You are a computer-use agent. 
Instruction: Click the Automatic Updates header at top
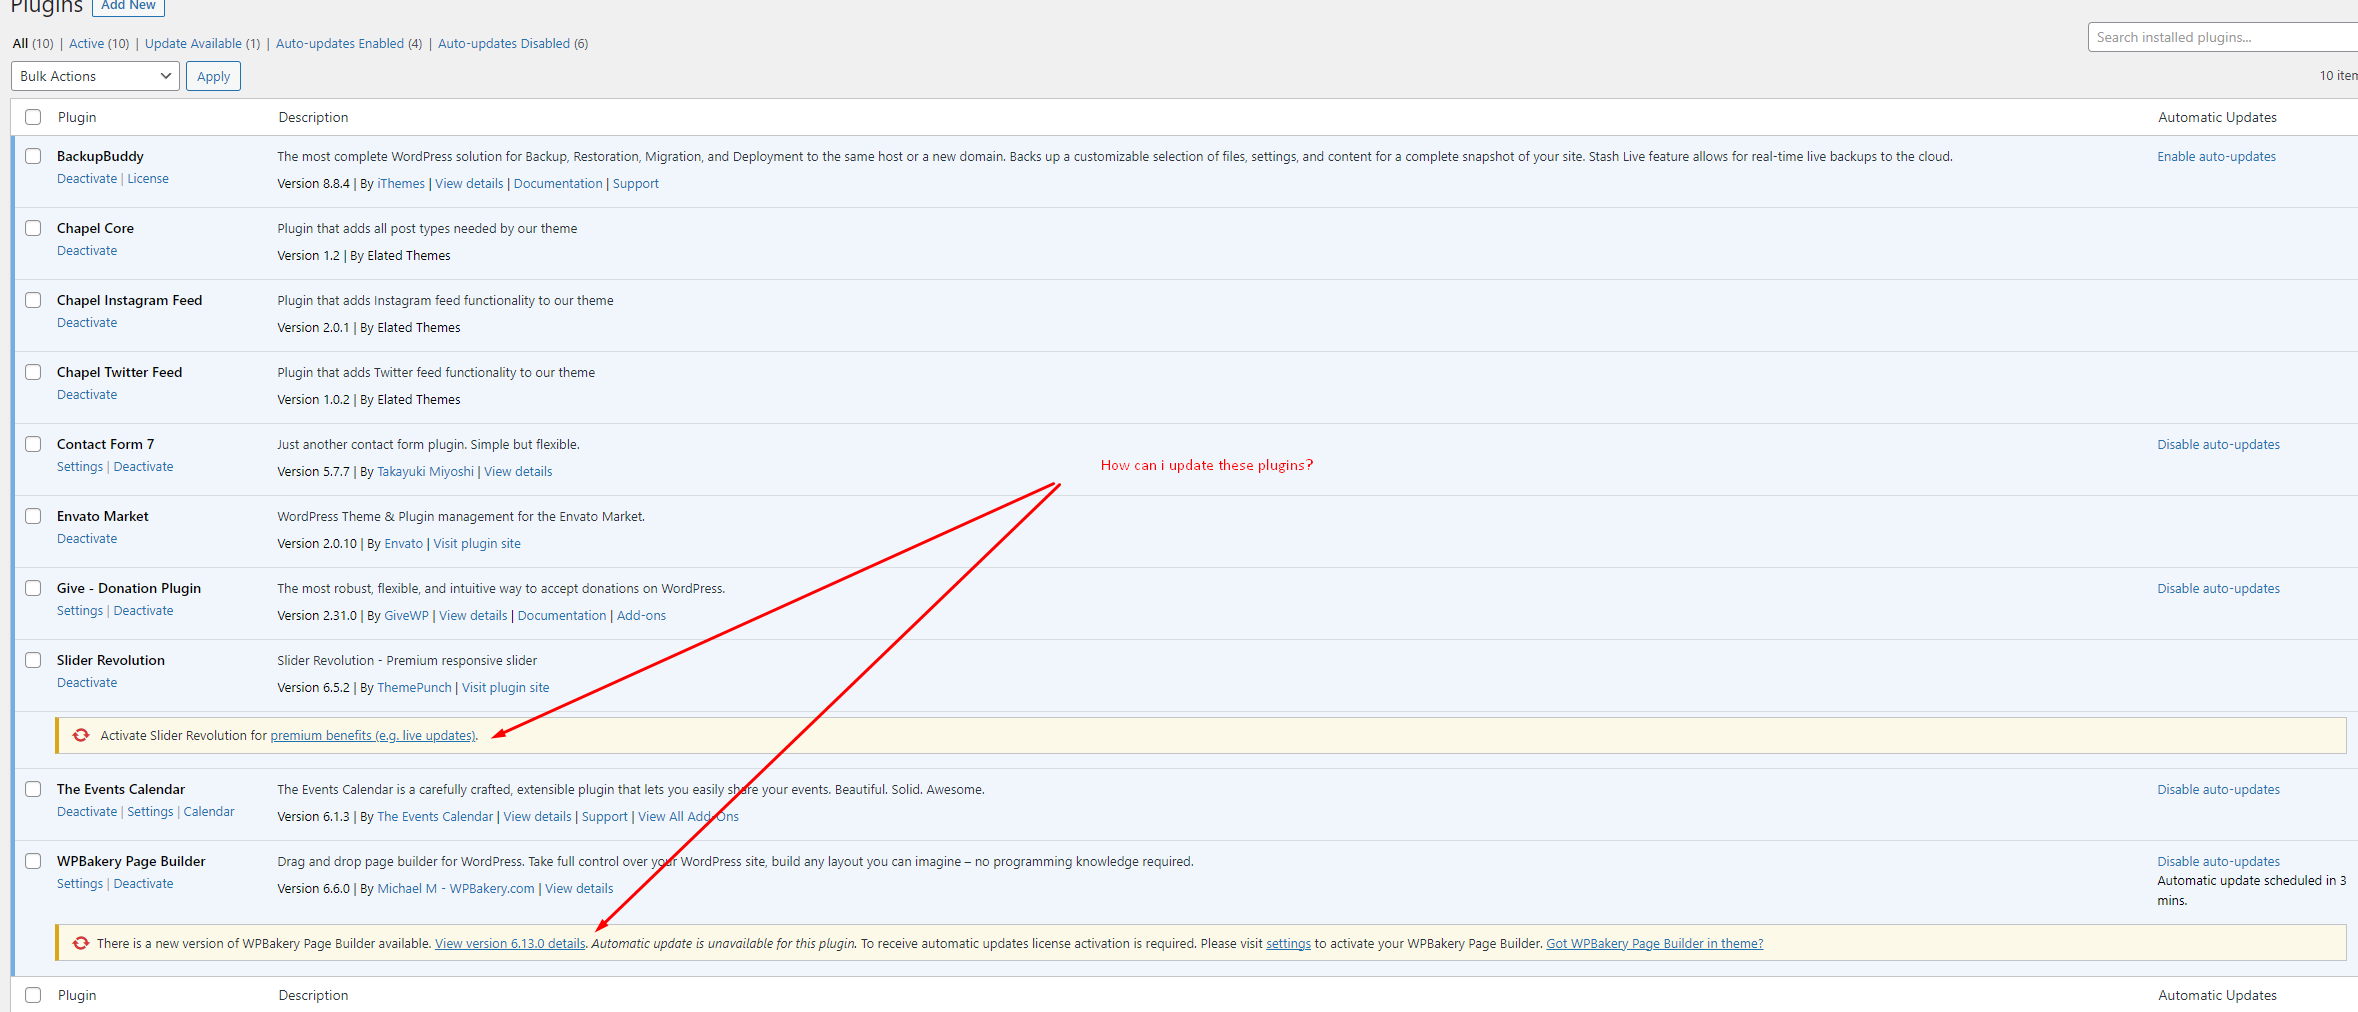click(2217, 117)
